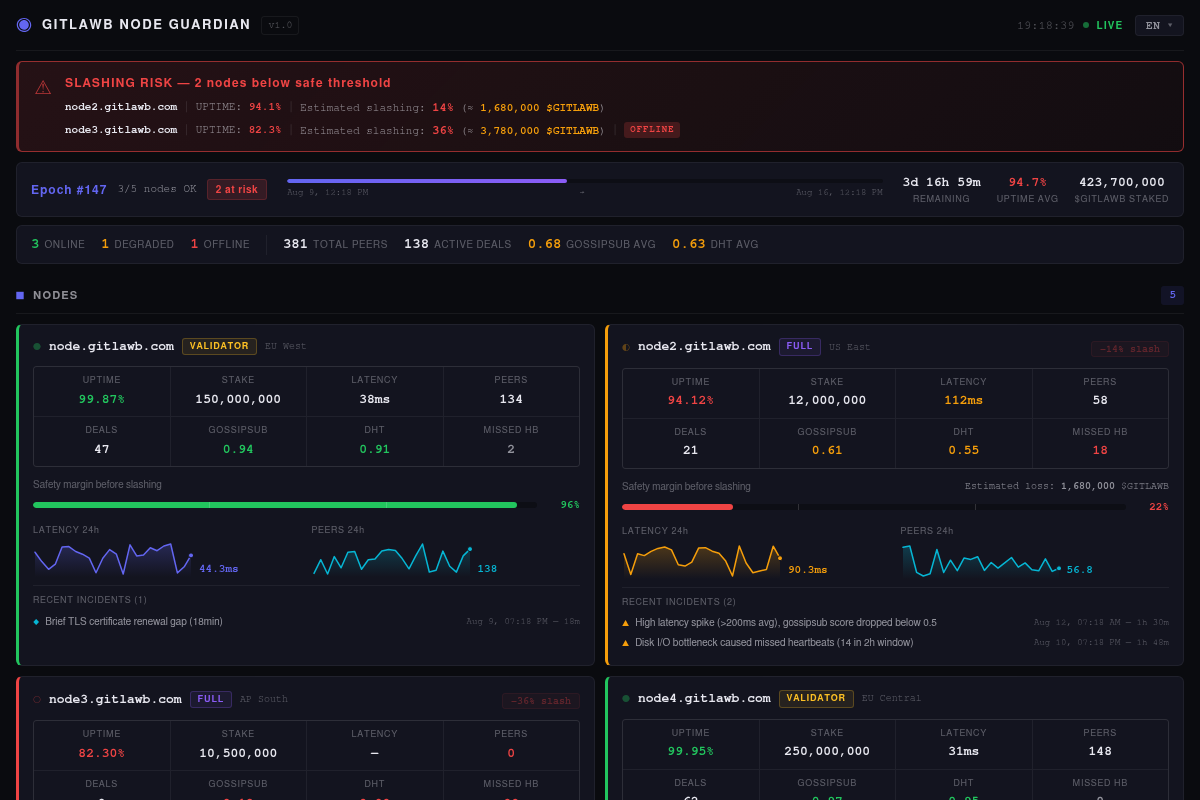Click the node4.gitlawb.com status dot

click(x=626, y=698)
